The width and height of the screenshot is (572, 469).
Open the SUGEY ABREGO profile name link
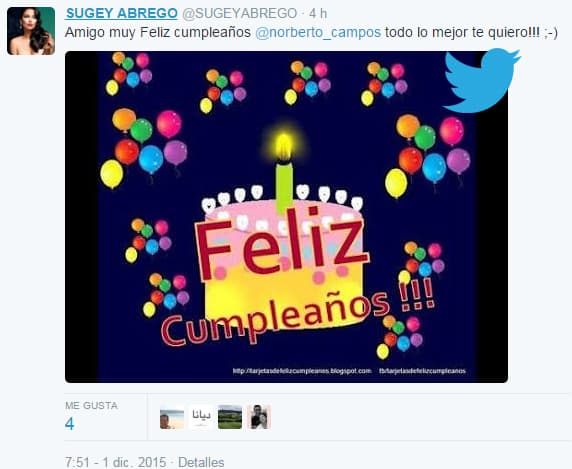click(121, 13)
